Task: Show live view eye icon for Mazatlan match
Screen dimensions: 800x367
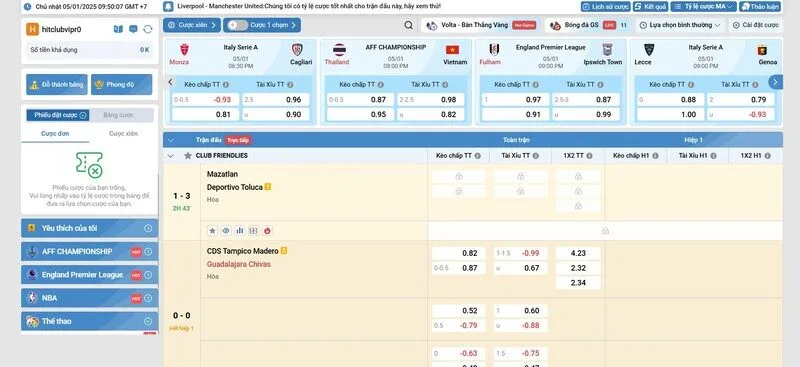Action: coord(226,231)
